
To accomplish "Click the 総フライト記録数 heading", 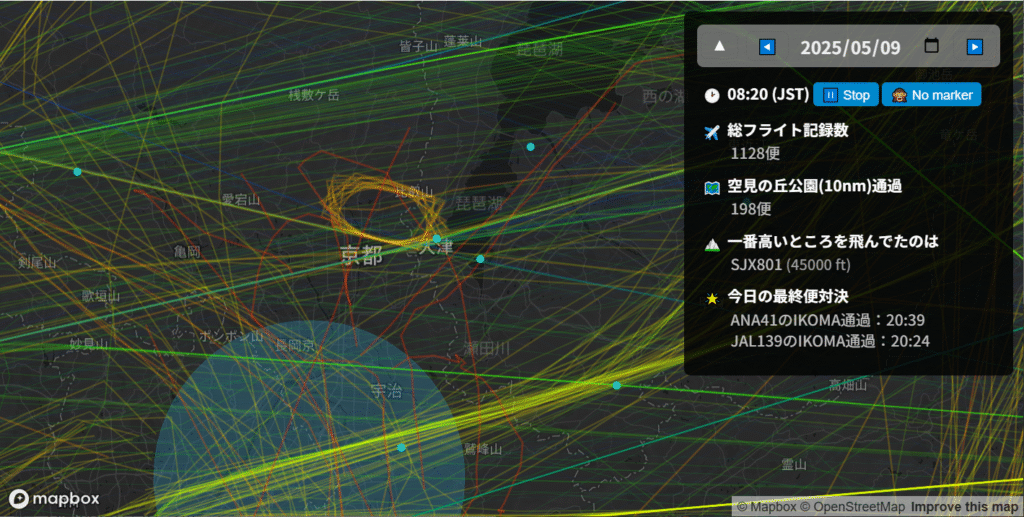I will 788,131.
